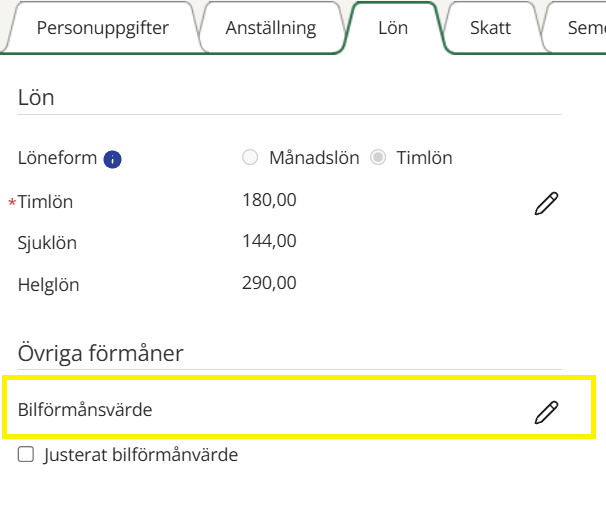Click the Timlön value 180,00
The image size is (606, 531).
[269, 200]
